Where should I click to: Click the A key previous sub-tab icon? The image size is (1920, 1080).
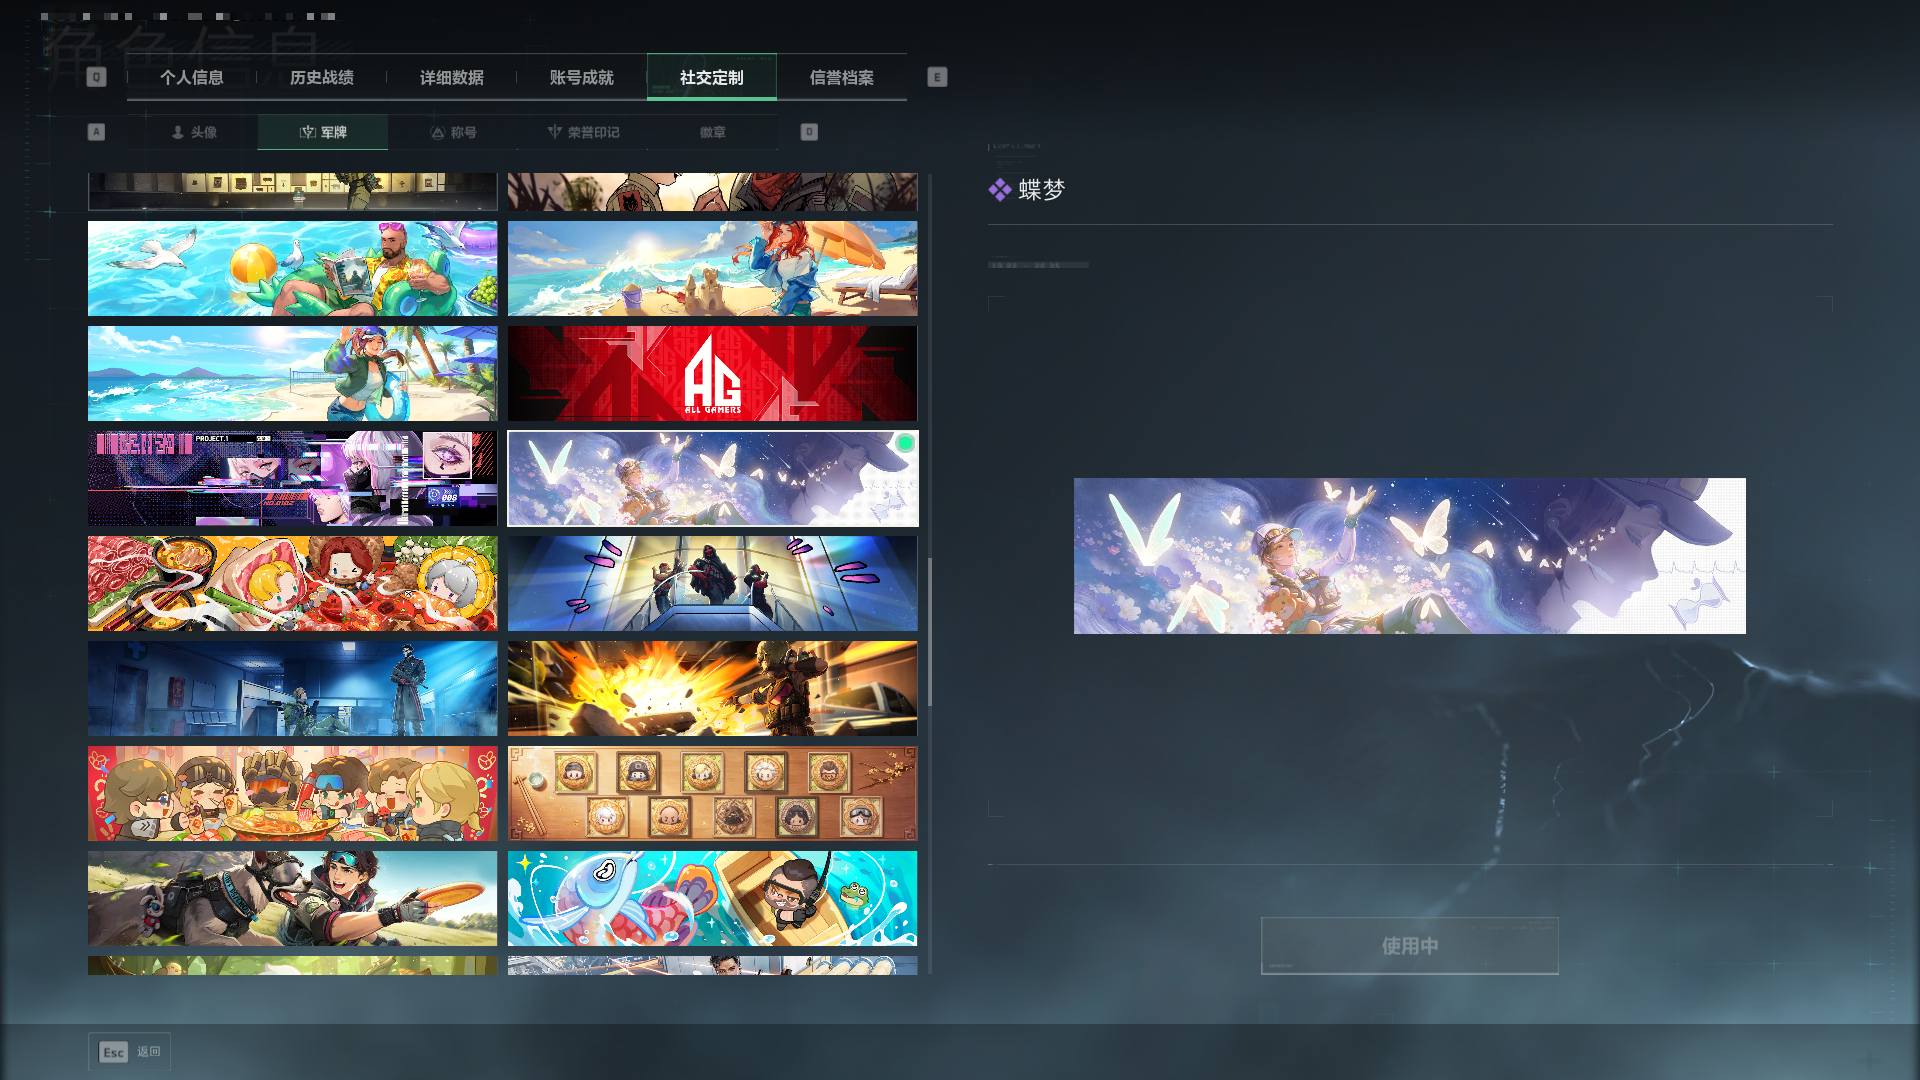[x=96, y=132]
